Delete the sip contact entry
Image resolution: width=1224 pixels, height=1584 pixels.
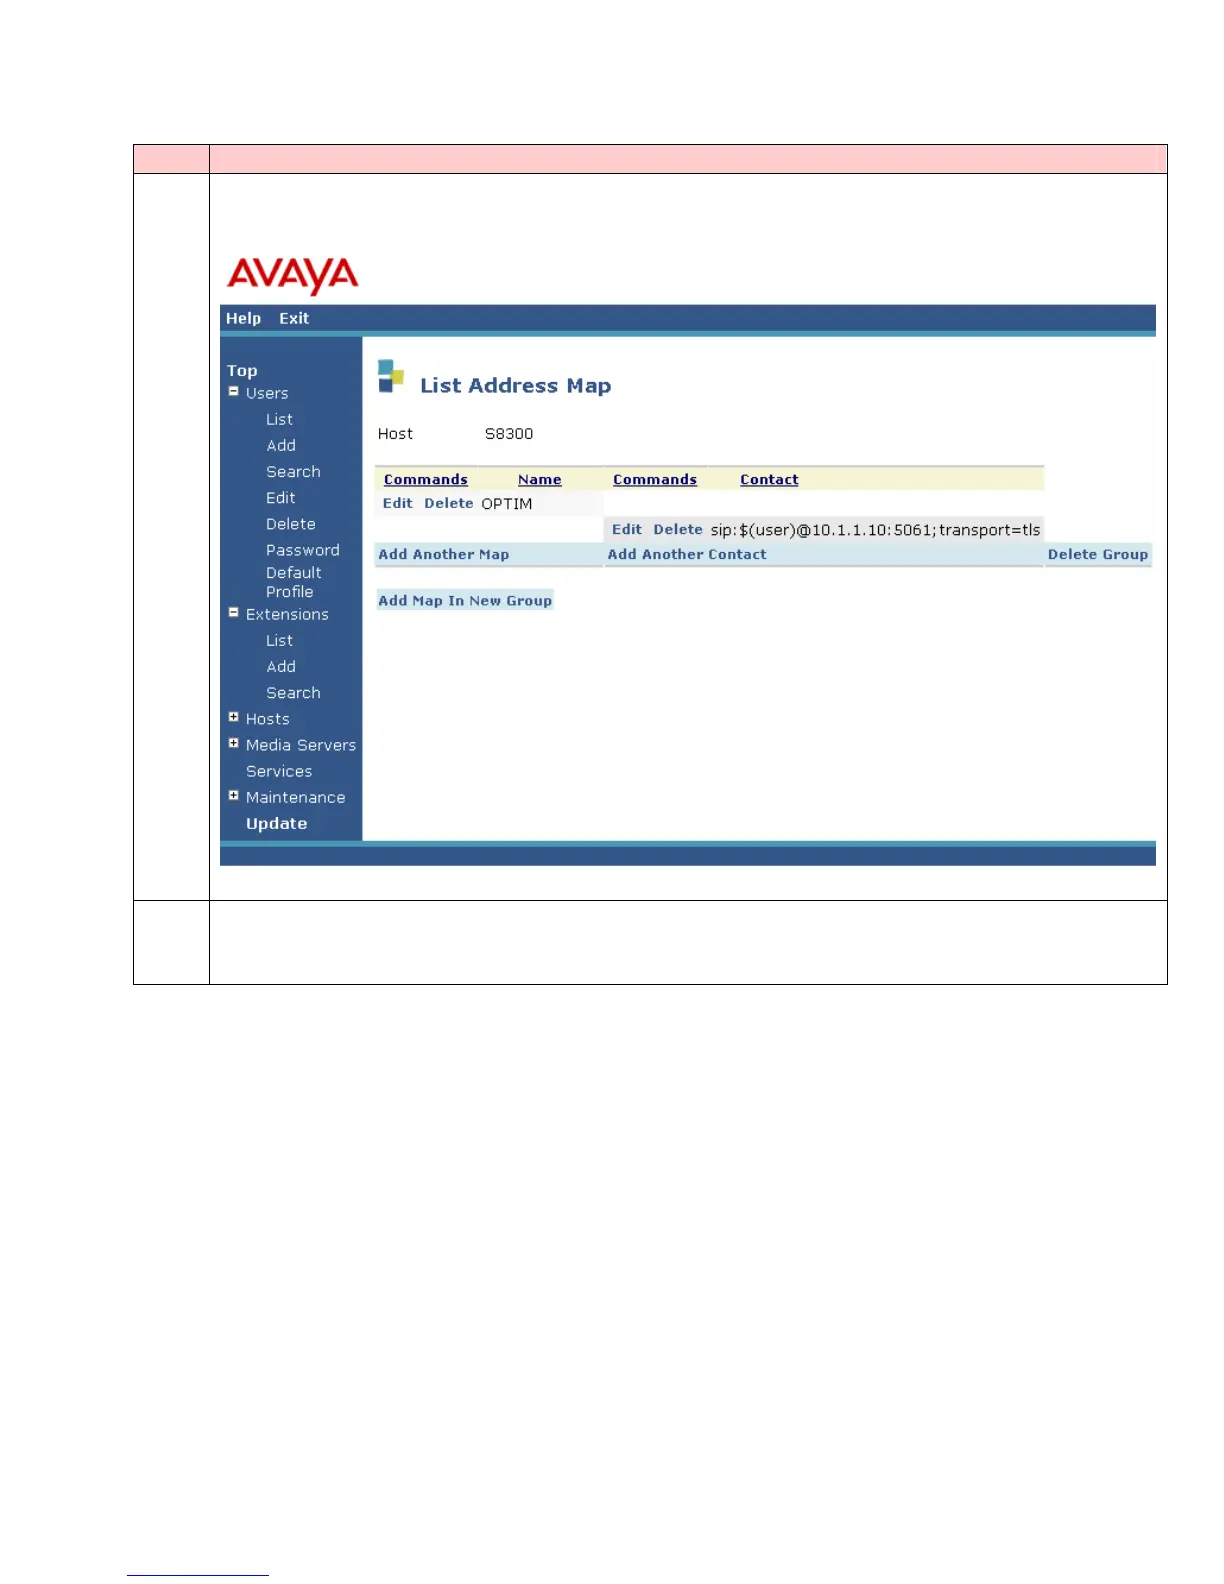pos(678,529)
